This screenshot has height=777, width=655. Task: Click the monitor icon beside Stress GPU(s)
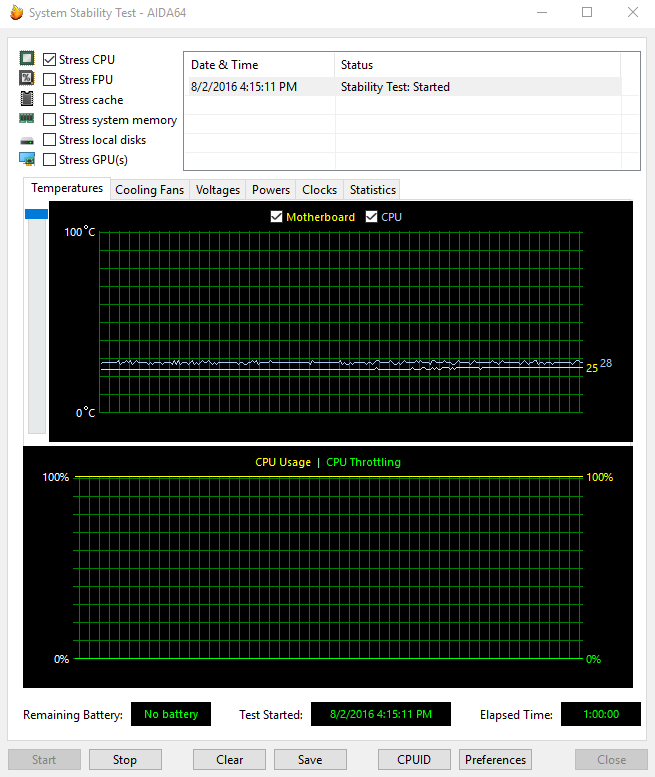point(27,159)
